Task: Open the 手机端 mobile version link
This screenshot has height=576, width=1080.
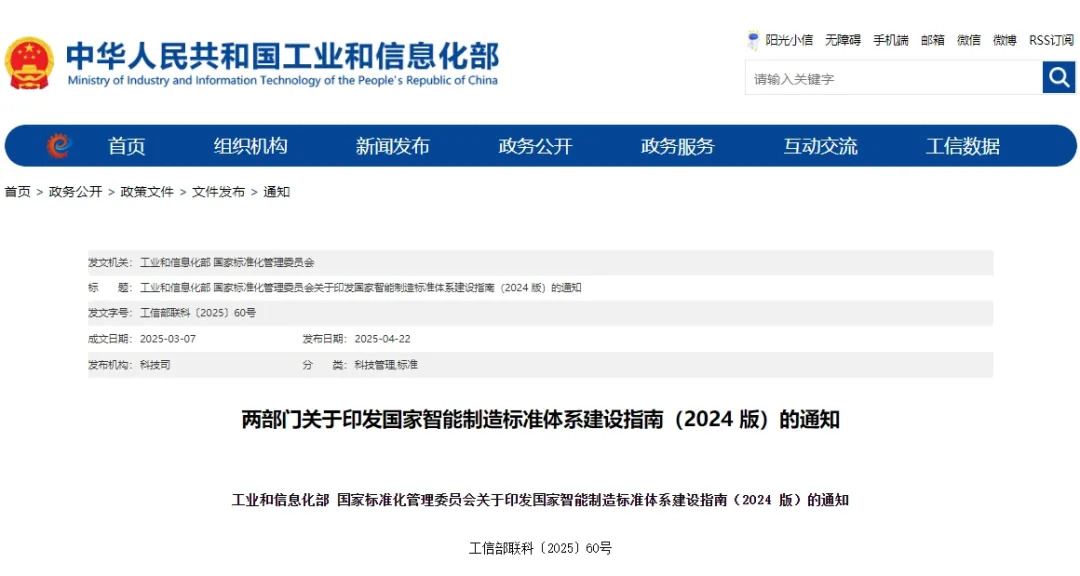Action: coord(890,40)
